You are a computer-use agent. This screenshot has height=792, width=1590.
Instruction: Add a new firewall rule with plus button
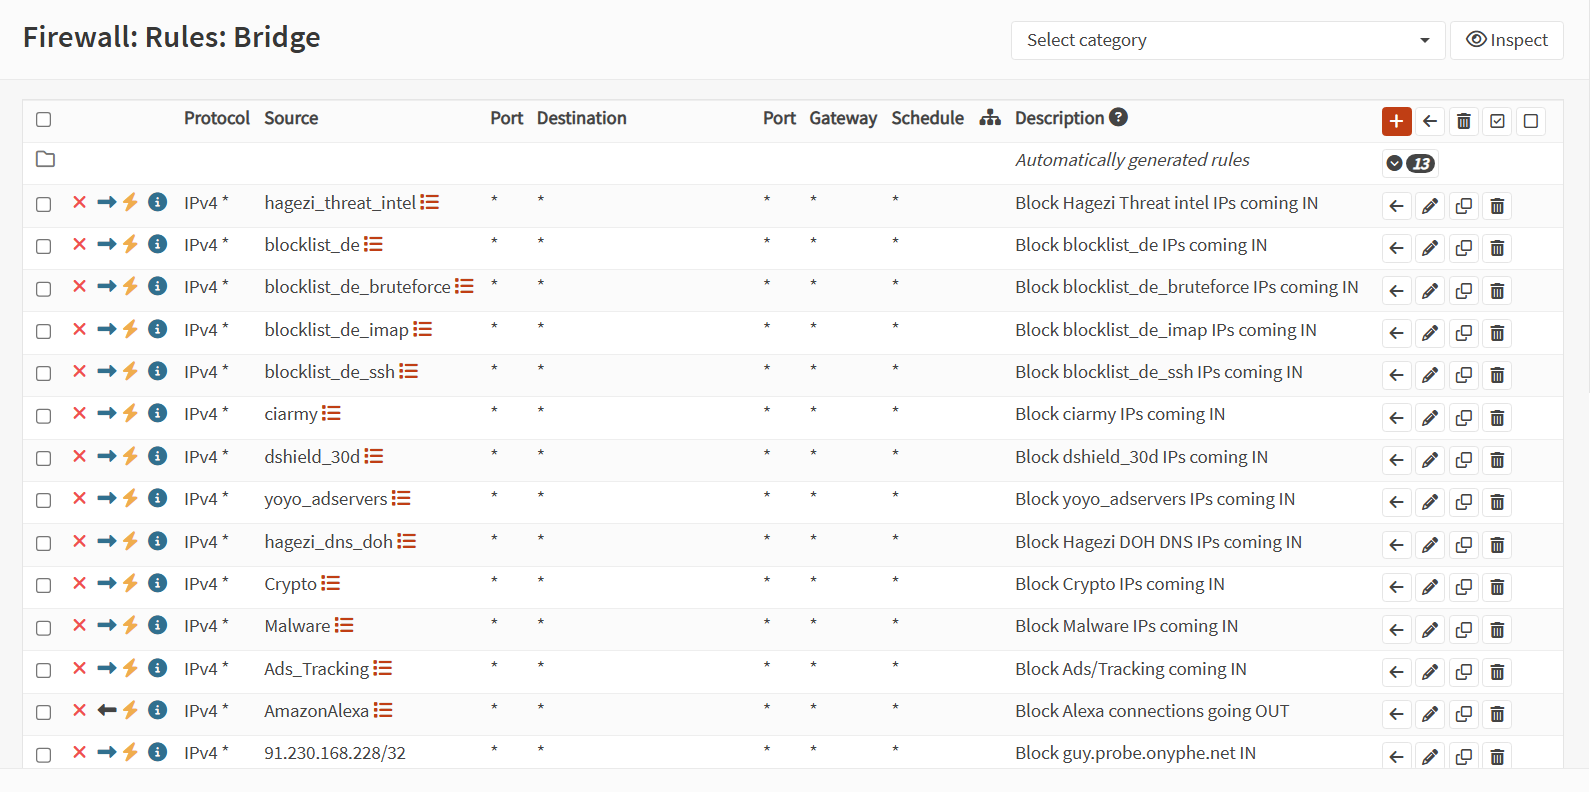1396,121
